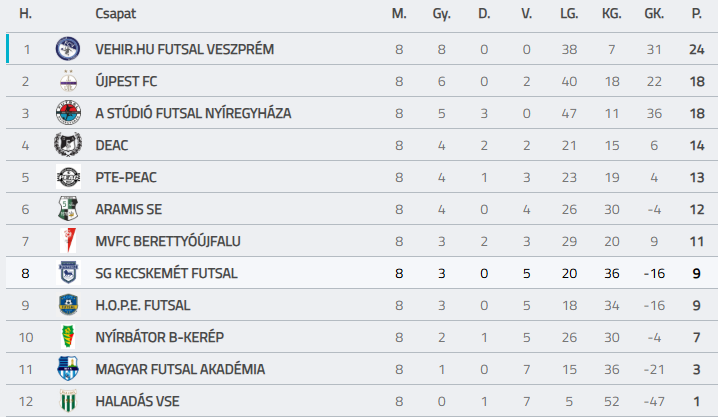Screen dimensions: 718x417
Task: Click the PTE-PEAC club logo
Action: [67, 177]
